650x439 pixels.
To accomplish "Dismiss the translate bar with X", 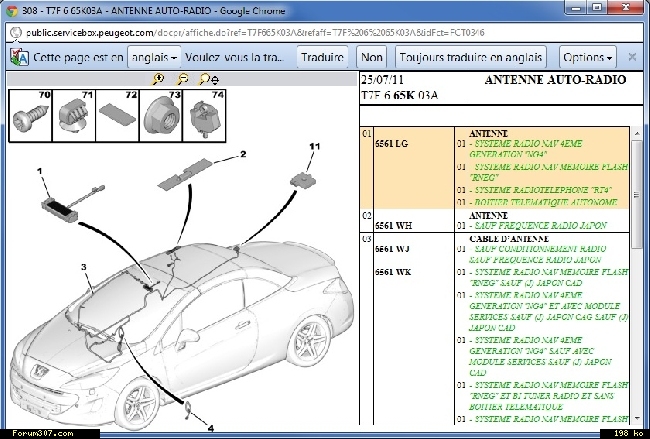I will pos(632,57).
